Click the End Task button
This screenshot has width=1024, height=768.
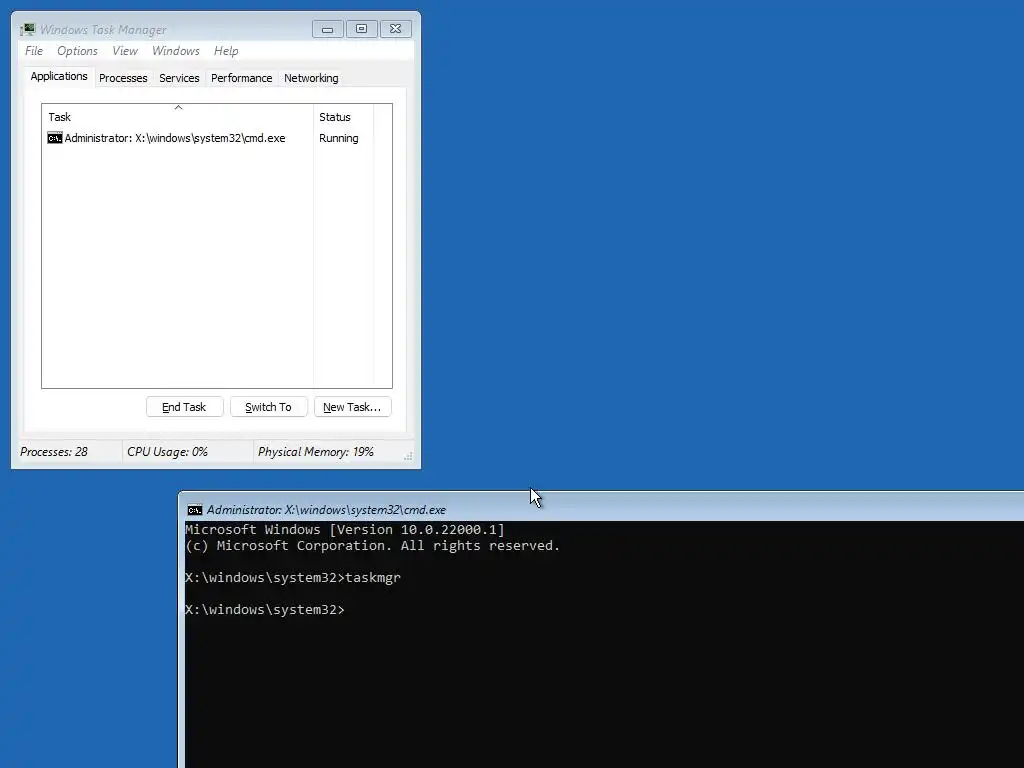[x=184, y=407]
